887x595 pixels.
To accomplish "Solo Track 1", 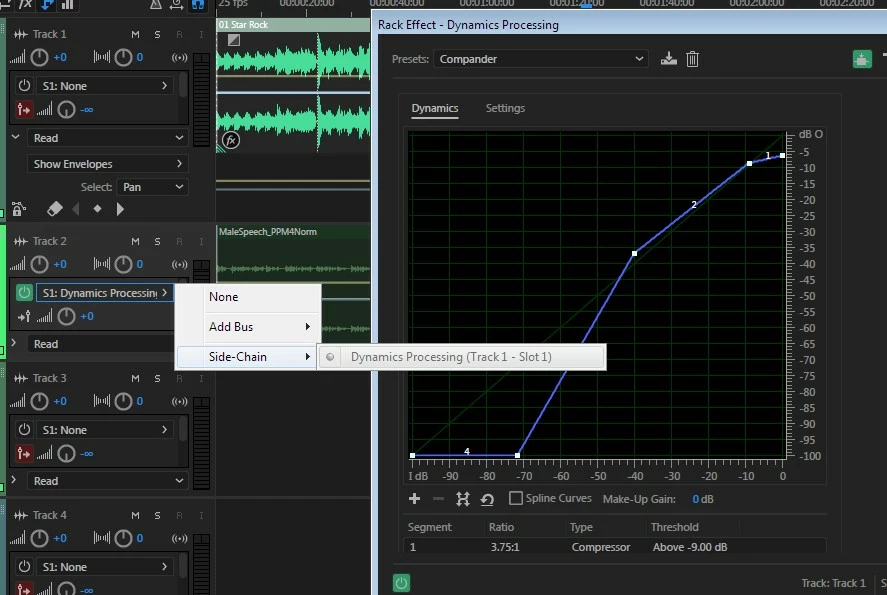I will 157,35.
